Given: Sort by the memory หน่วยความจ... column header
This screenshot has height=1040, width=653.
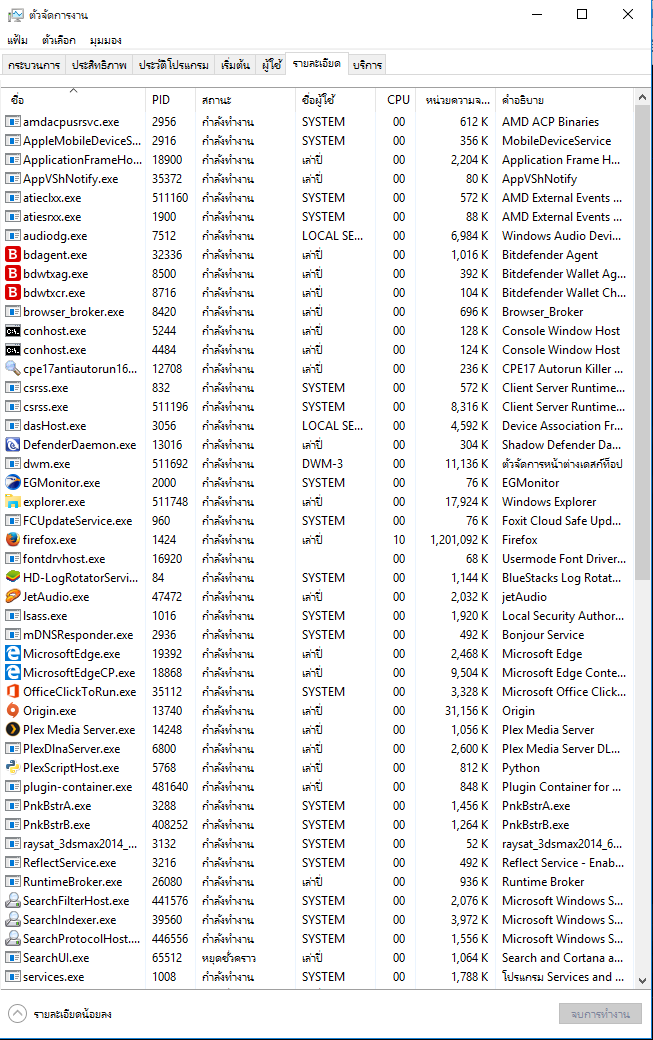Looking at the screenshot, I should tap(456, 99).
